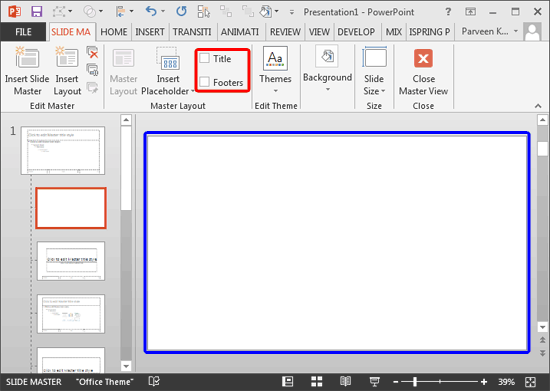
Task: Click the Save icon in quick access toolbar
Action: coord(36,12)
